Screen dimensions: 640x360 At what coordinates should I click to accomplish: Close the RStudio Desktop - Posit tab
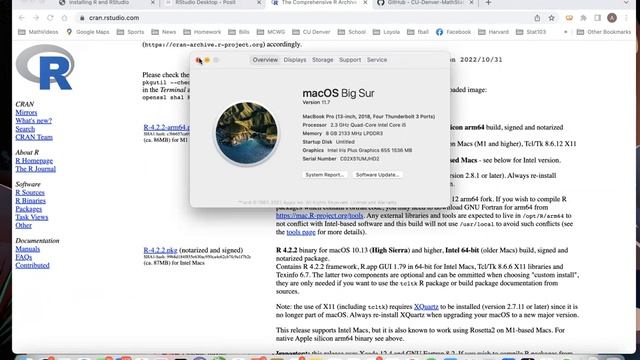[x=259, y=3]
